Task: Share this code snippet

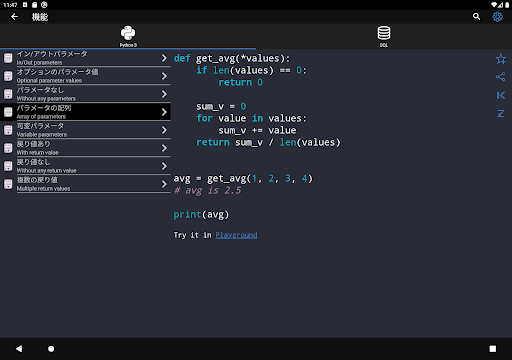Action: tap(500, 77)
